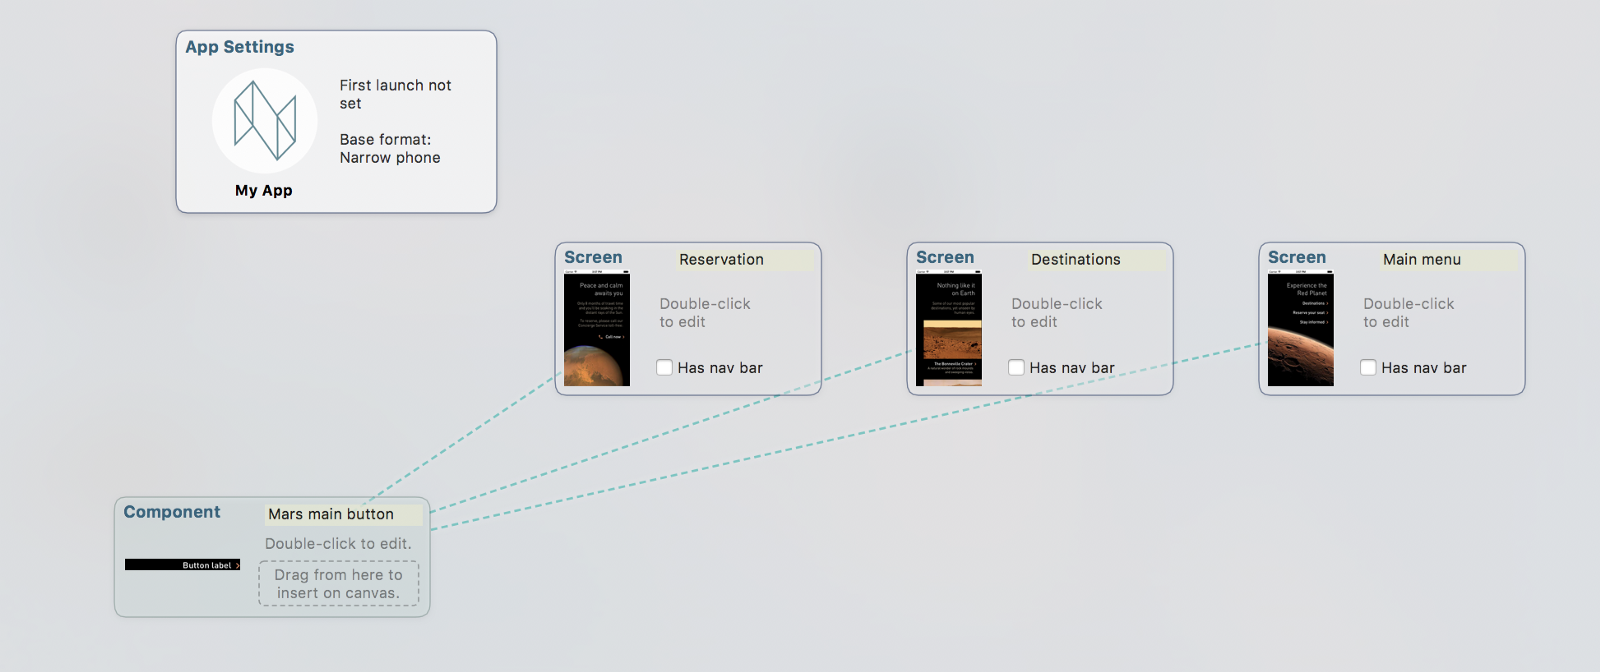Image resolution: width=1600 pixels, height=672 pixels.
Task: Click the Main menu name field
Action: [1449, 259]
